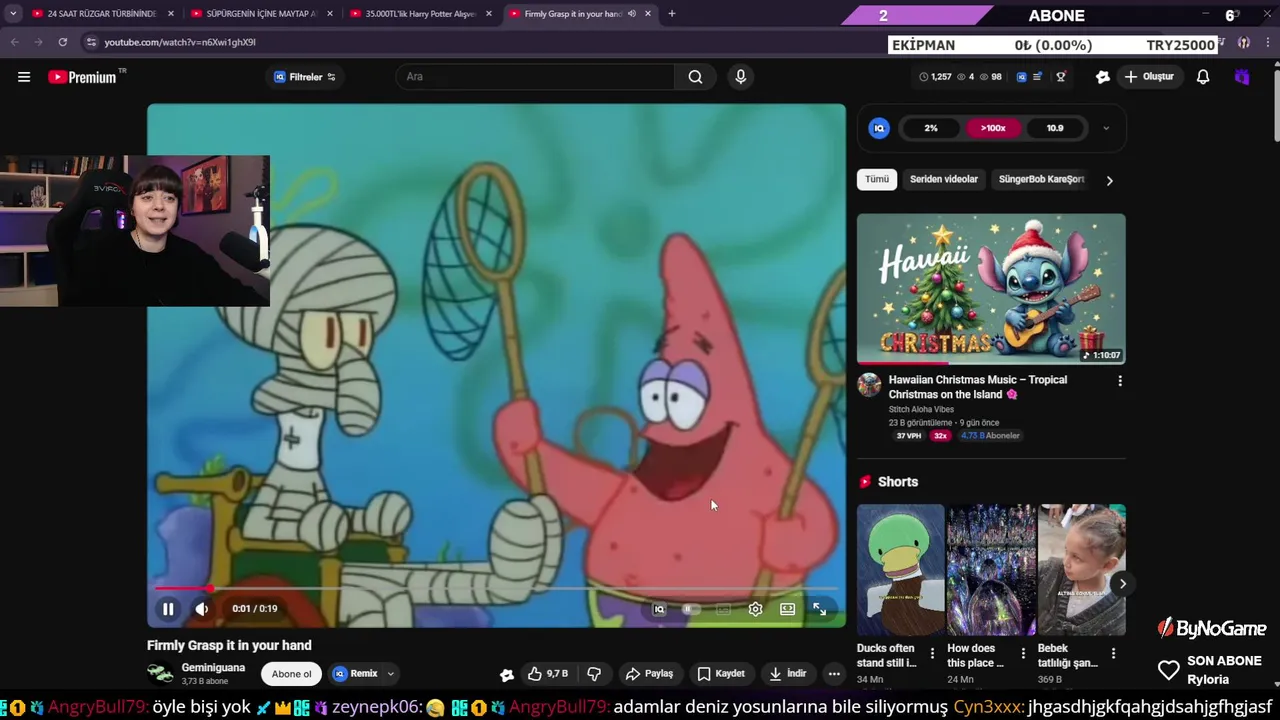Screen dimensions: 1280x720
Task: Open video player settings gear
Action: [755, 609]
